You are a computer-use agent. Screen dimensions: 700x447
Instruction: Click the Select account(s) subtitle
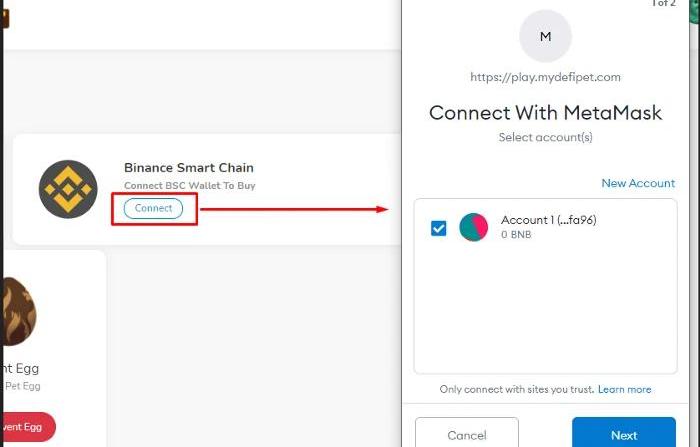546,137
